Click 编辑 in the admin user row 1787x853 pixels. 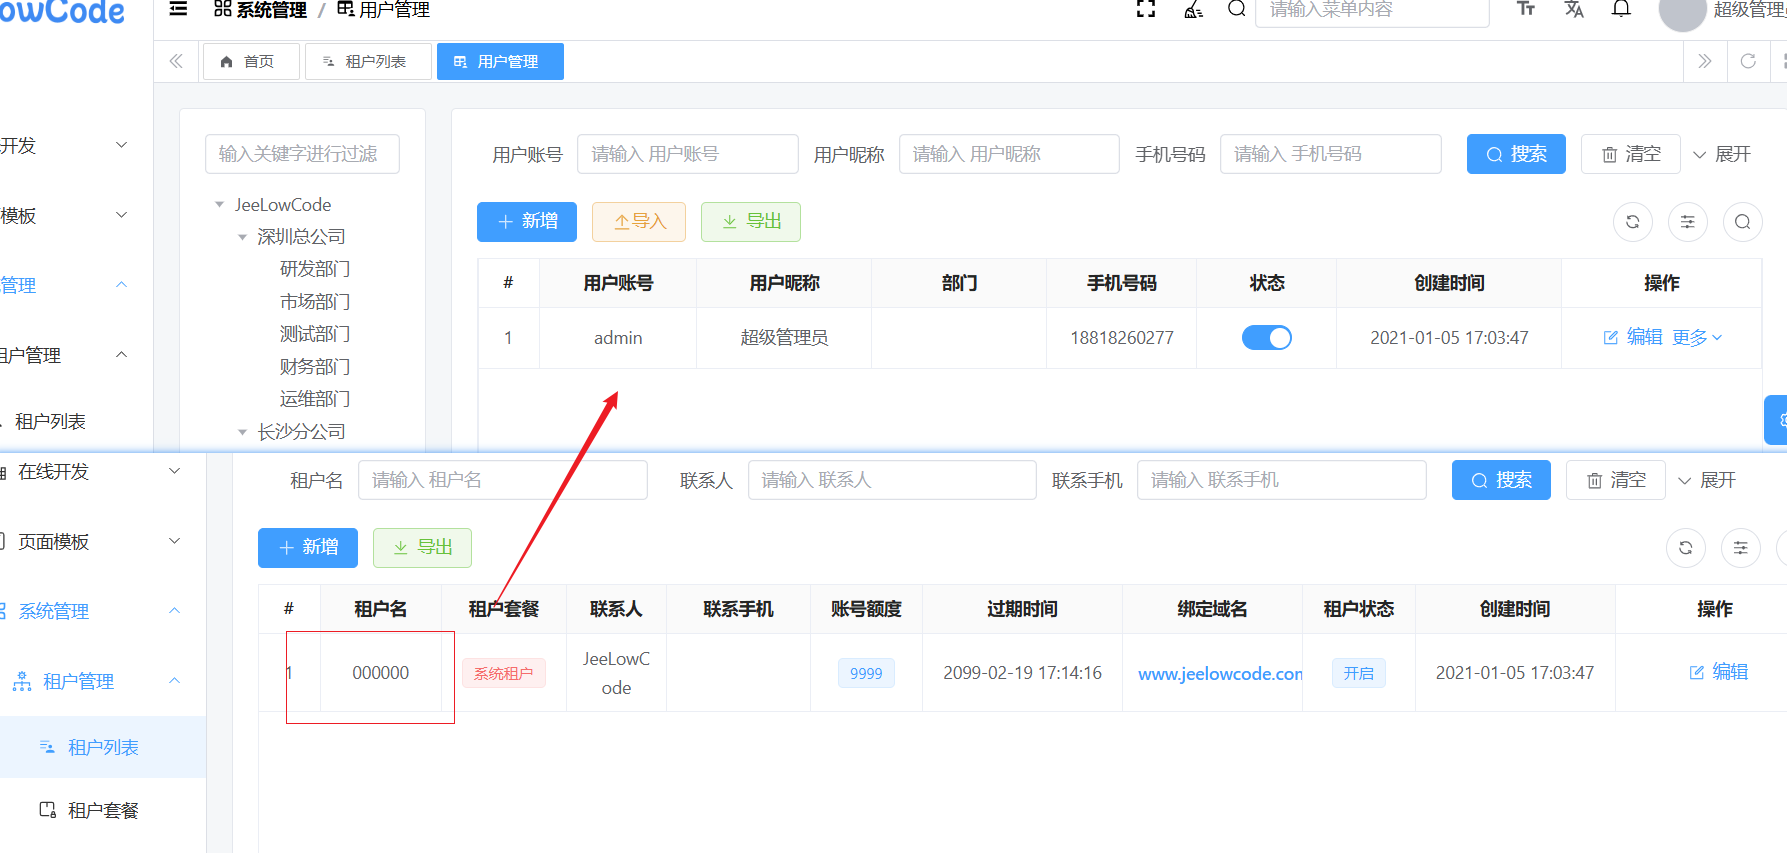pyautogui.click(x=1633, y=338)
